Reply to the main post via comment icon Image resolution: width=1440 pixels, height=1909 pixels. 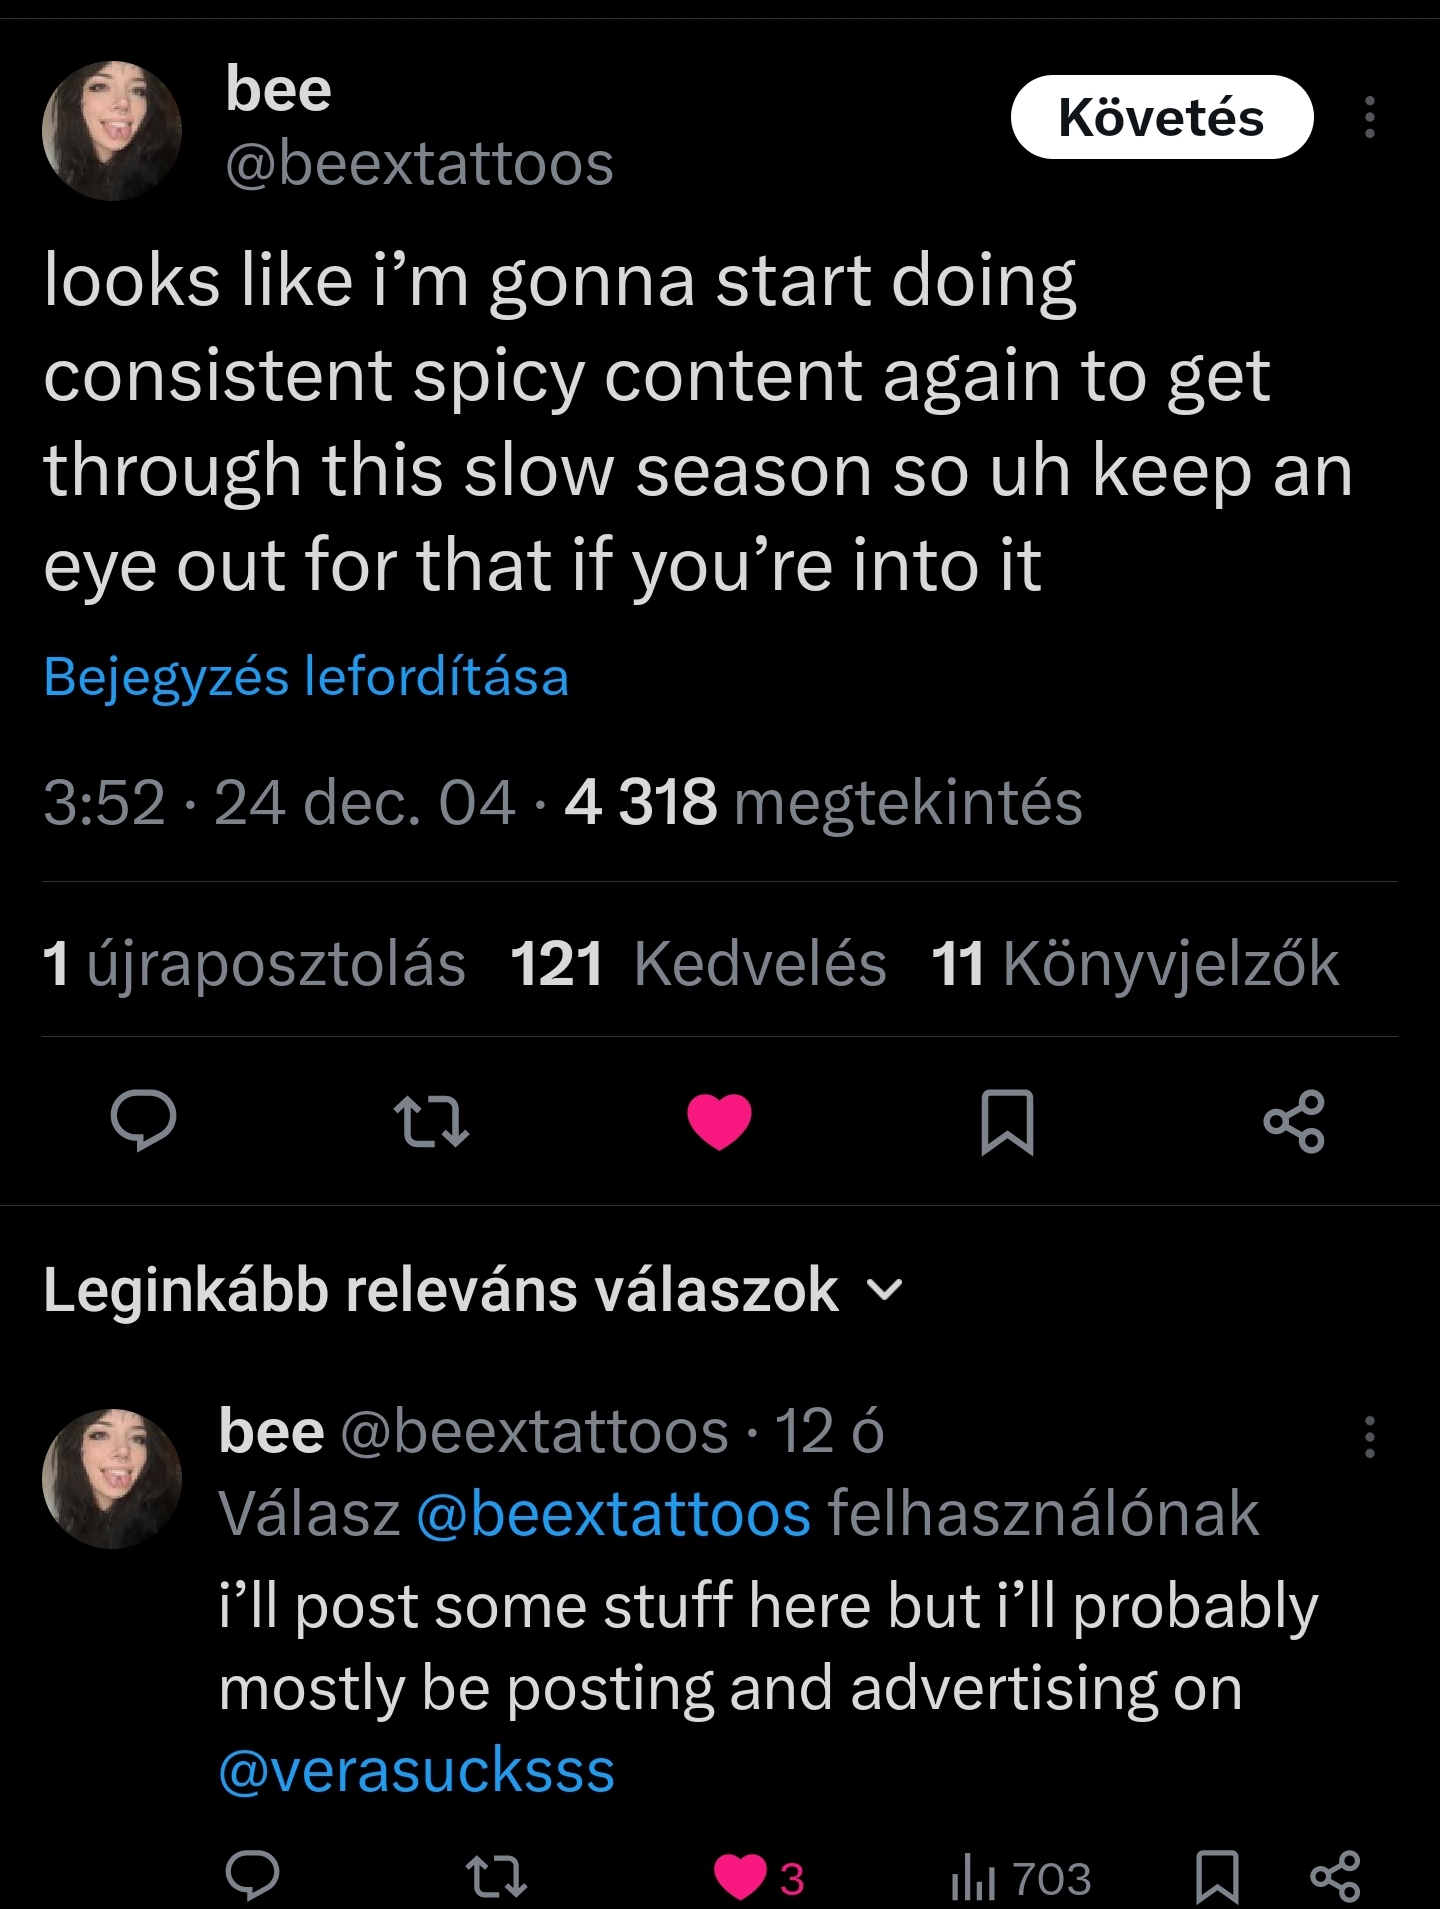144,1120
